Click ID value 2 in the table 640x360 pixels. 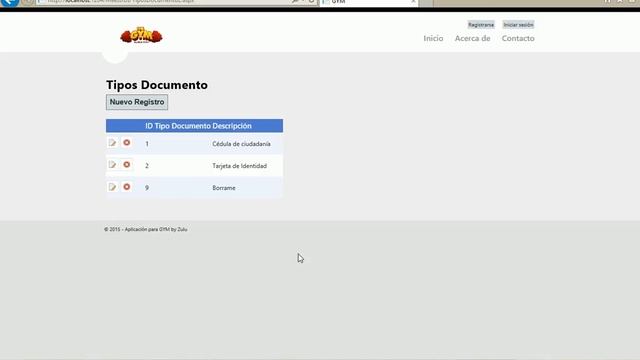(147, 166)
